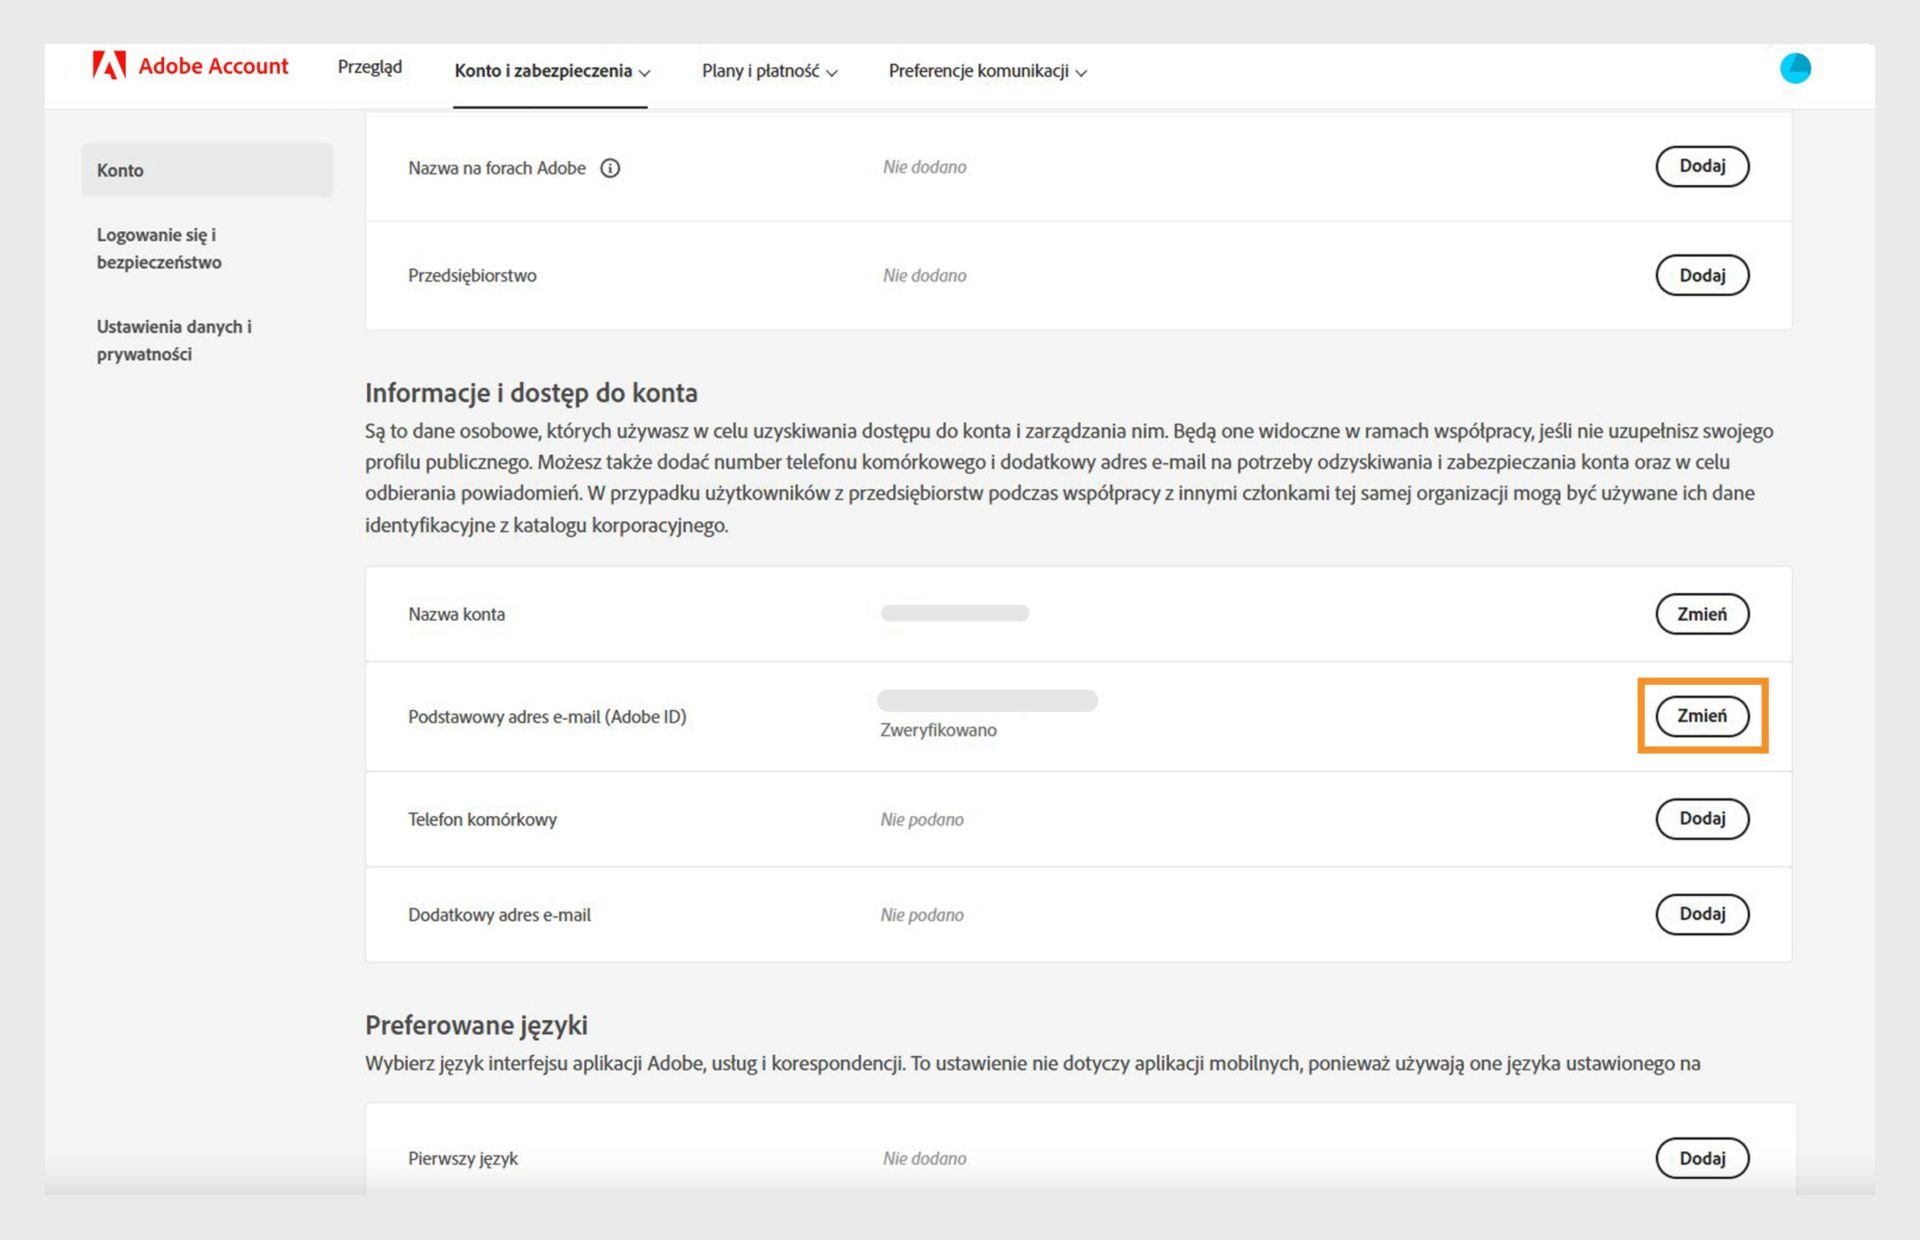Click the Adobe Account title text
This screenshot has width=1920, height=1240.
(213, 66)
